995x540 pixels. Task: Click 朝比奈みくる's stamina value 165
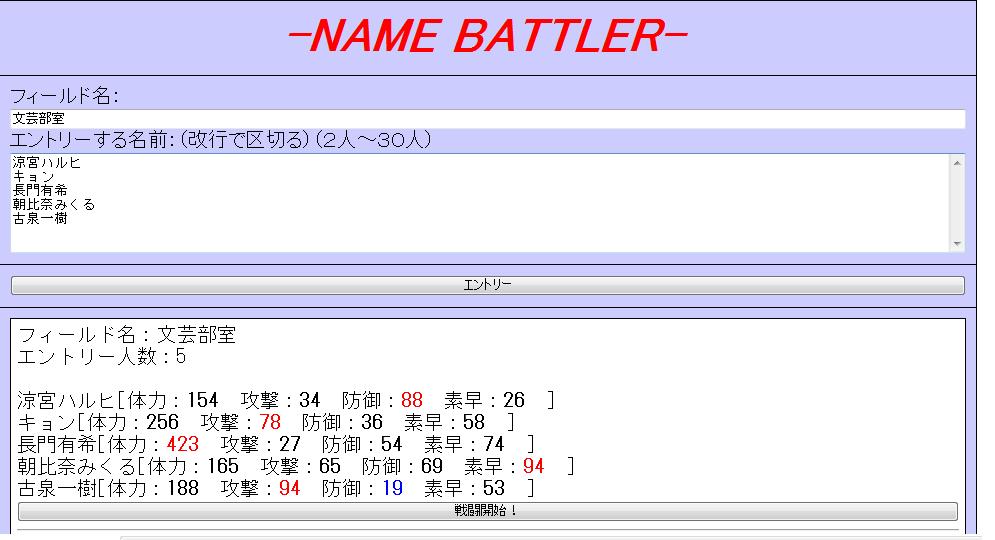[223, 466]
